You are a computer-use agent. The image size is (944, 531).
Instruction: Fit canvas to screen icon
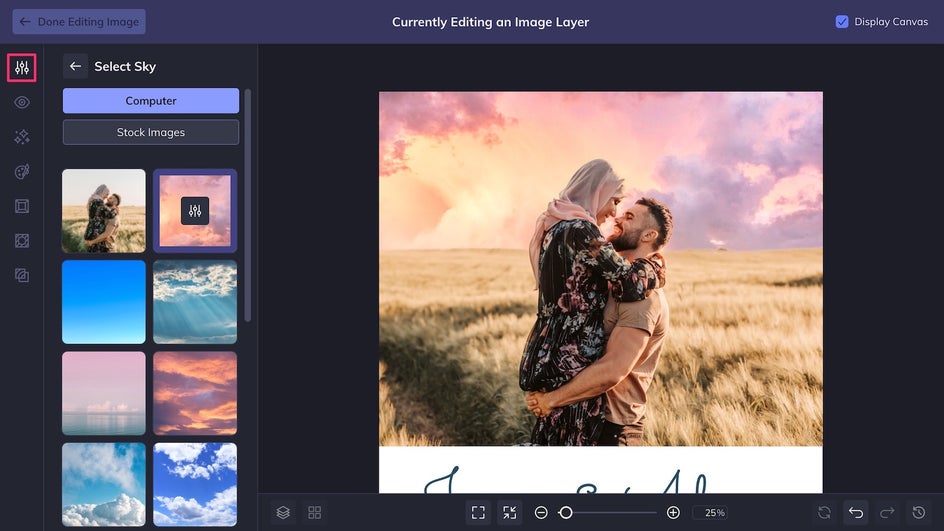pos(478,512)
